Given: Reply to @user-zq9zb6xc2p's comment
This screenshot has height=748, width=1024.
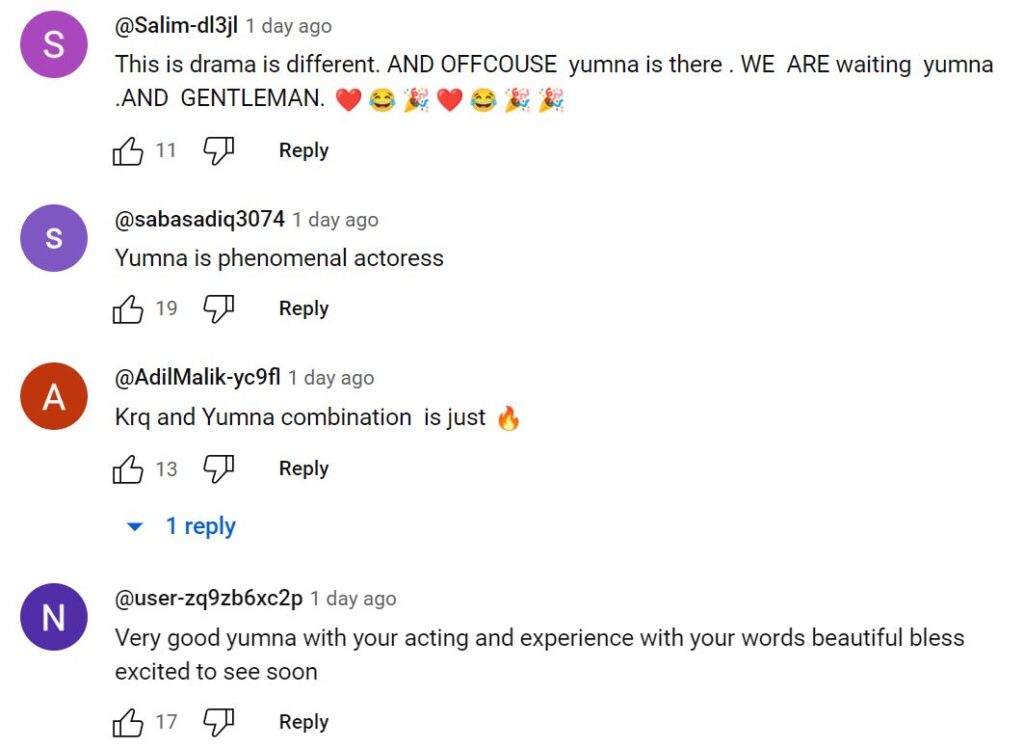Looking at the screenshot, I should pos(304,722).
